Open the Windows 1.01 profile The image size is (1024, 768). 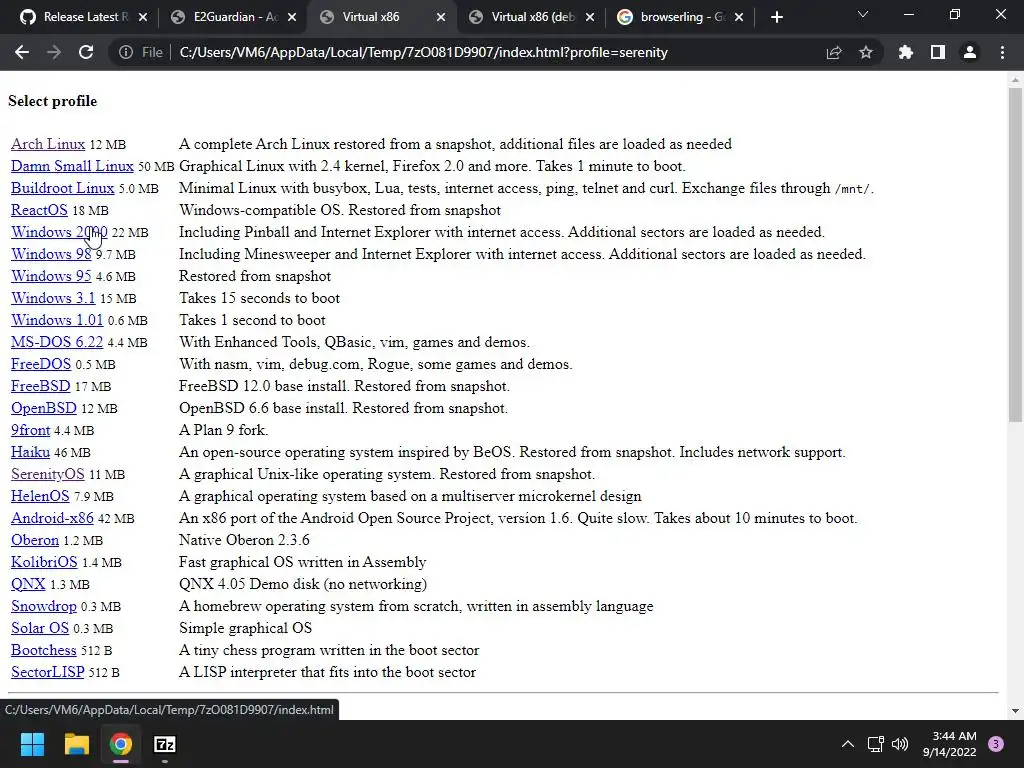[x=57, y=321]
